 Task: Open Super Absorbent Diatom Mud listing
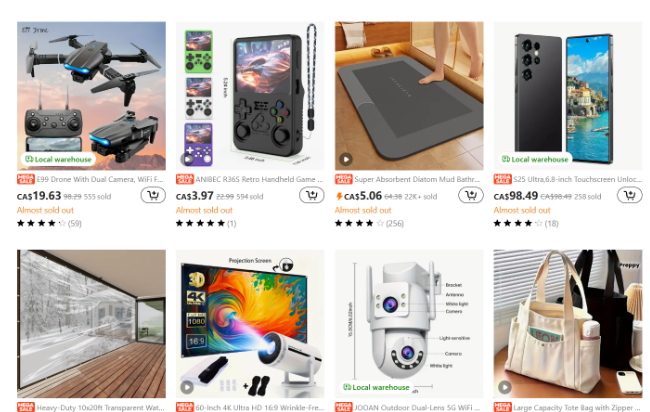click(x=417, y=179)
